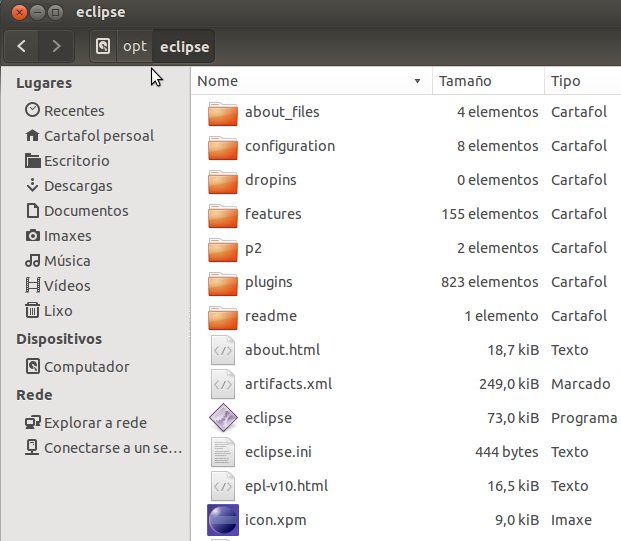Click the Vídeos film icon

32,285
